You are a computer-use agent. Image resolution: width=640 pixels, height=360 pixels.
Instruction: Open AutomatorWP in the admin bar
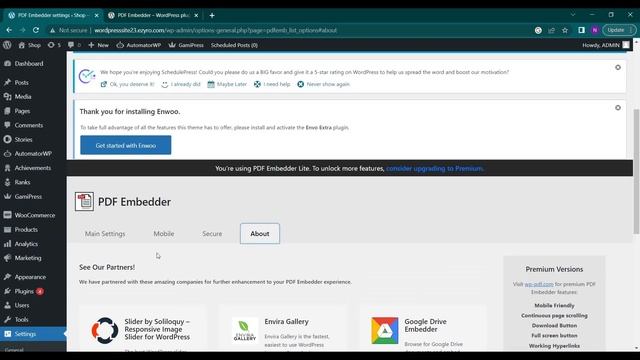click(x=139, y=45)
